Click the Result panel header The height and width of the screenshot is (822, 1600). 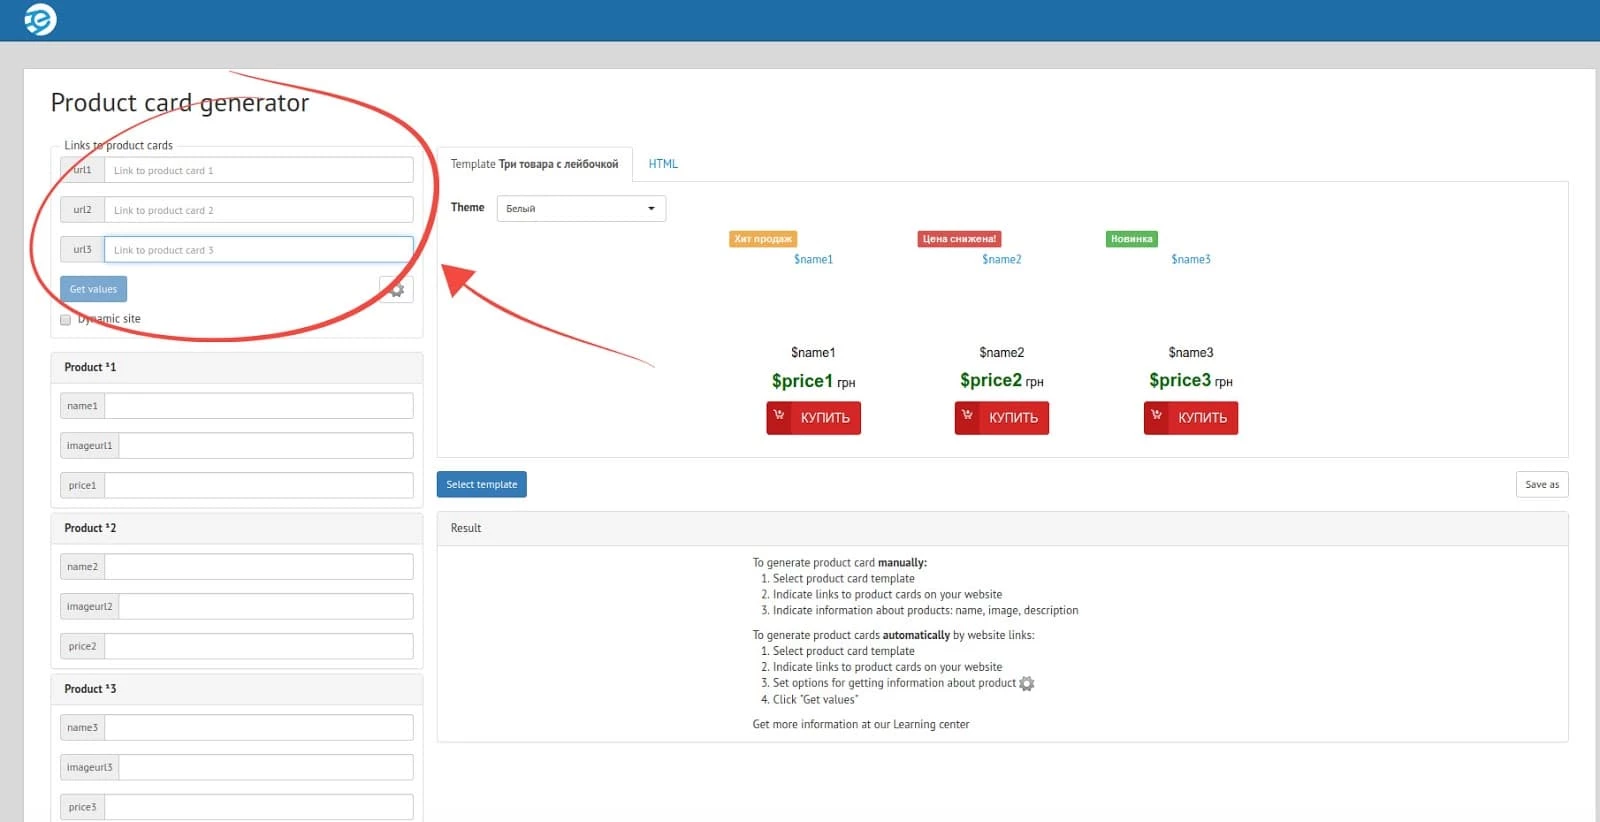[1002, 528]
